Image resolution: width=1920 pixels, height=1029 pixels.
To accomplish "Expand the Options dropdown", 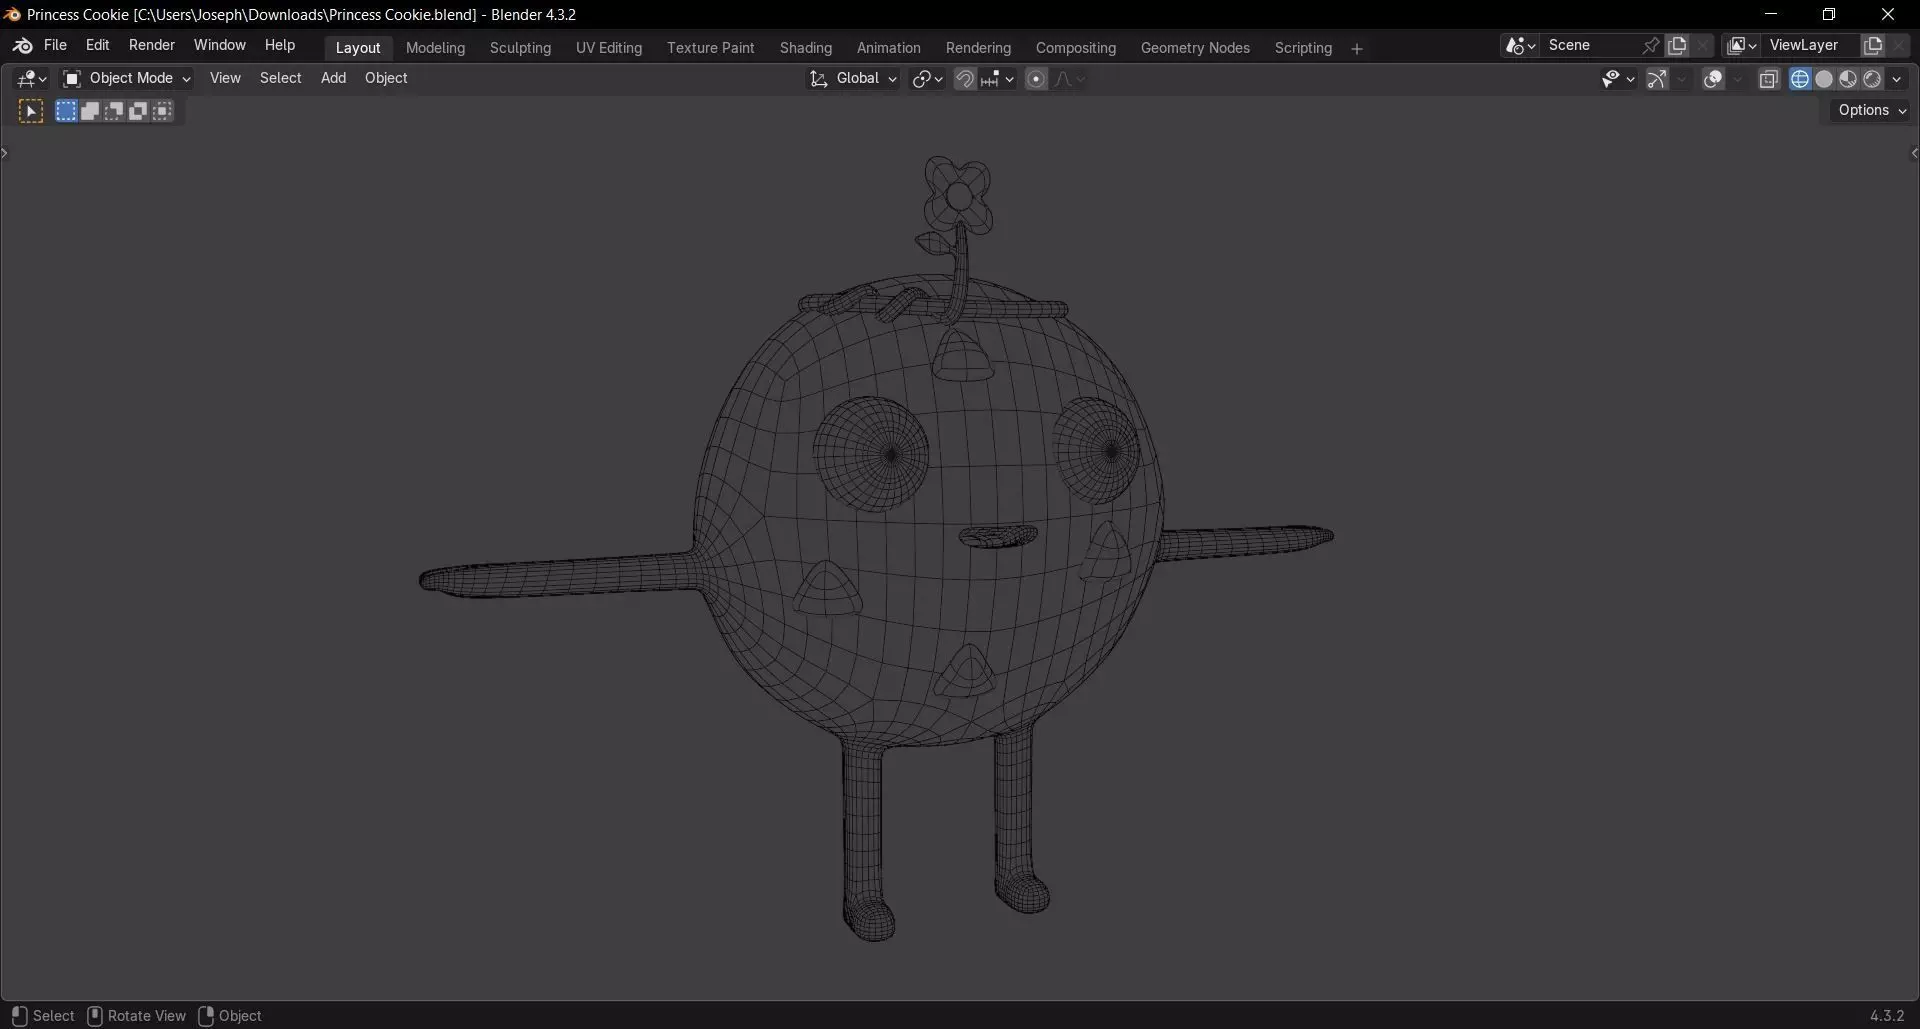I will click(x=1871, y=110).
